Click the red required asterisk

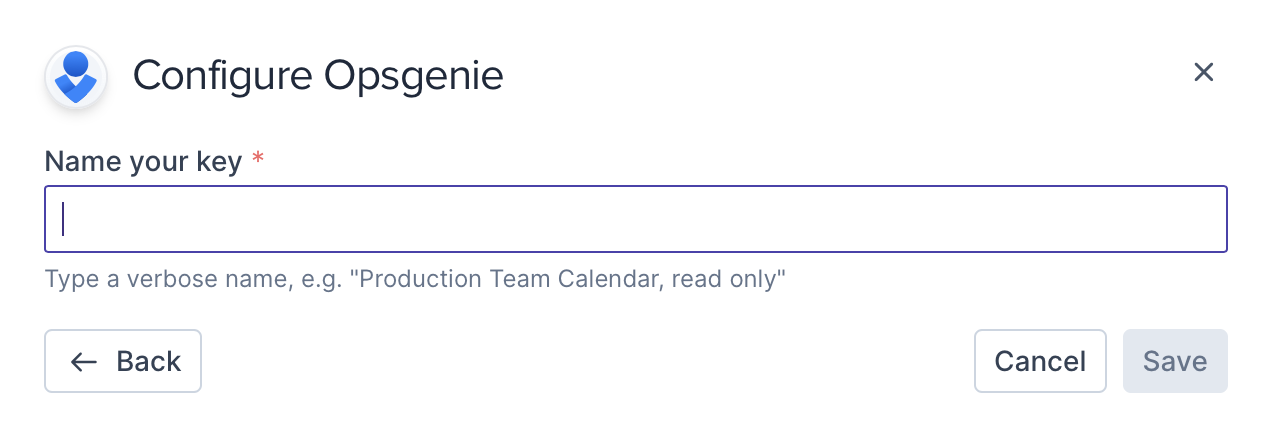pos(258,160)
